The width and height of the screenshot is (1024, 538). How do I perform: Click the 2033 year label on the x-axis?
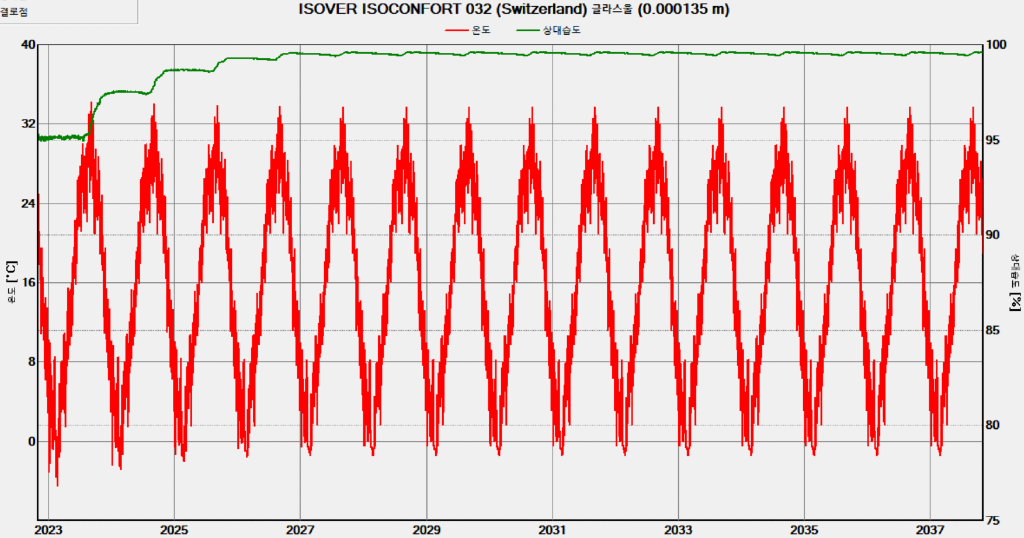[678, 529]
